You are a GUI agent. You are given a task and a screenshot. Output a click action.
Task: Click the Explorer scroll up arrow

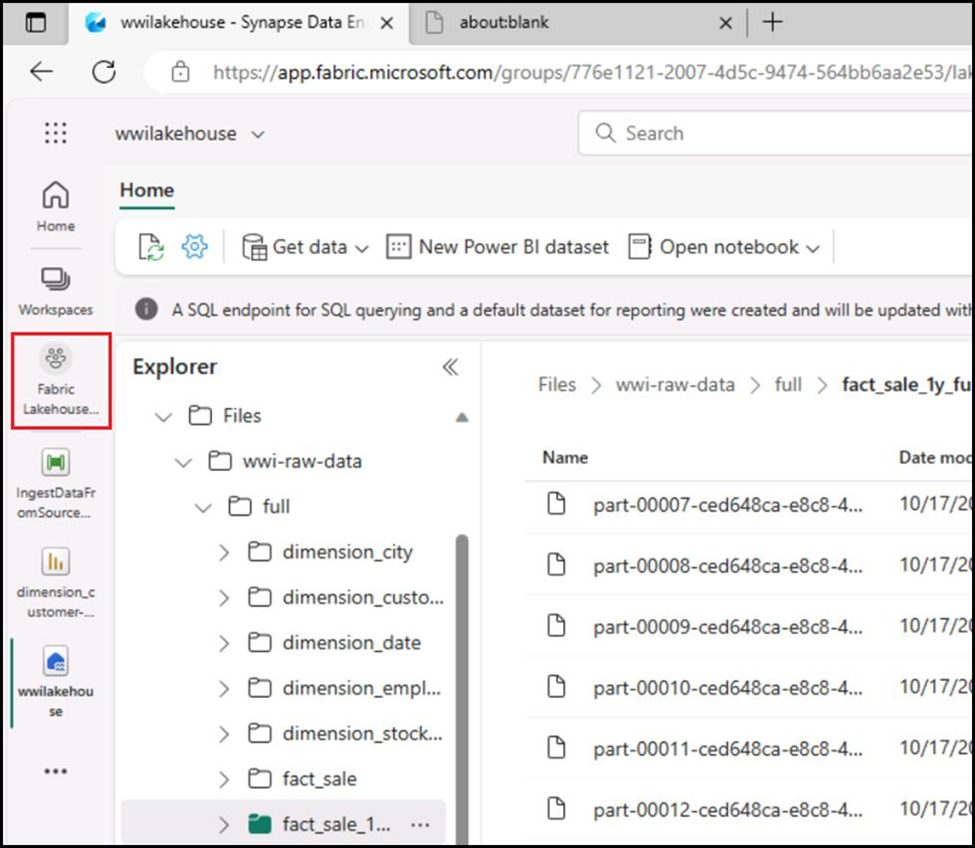pyautogui.click(x=461, y=417)
